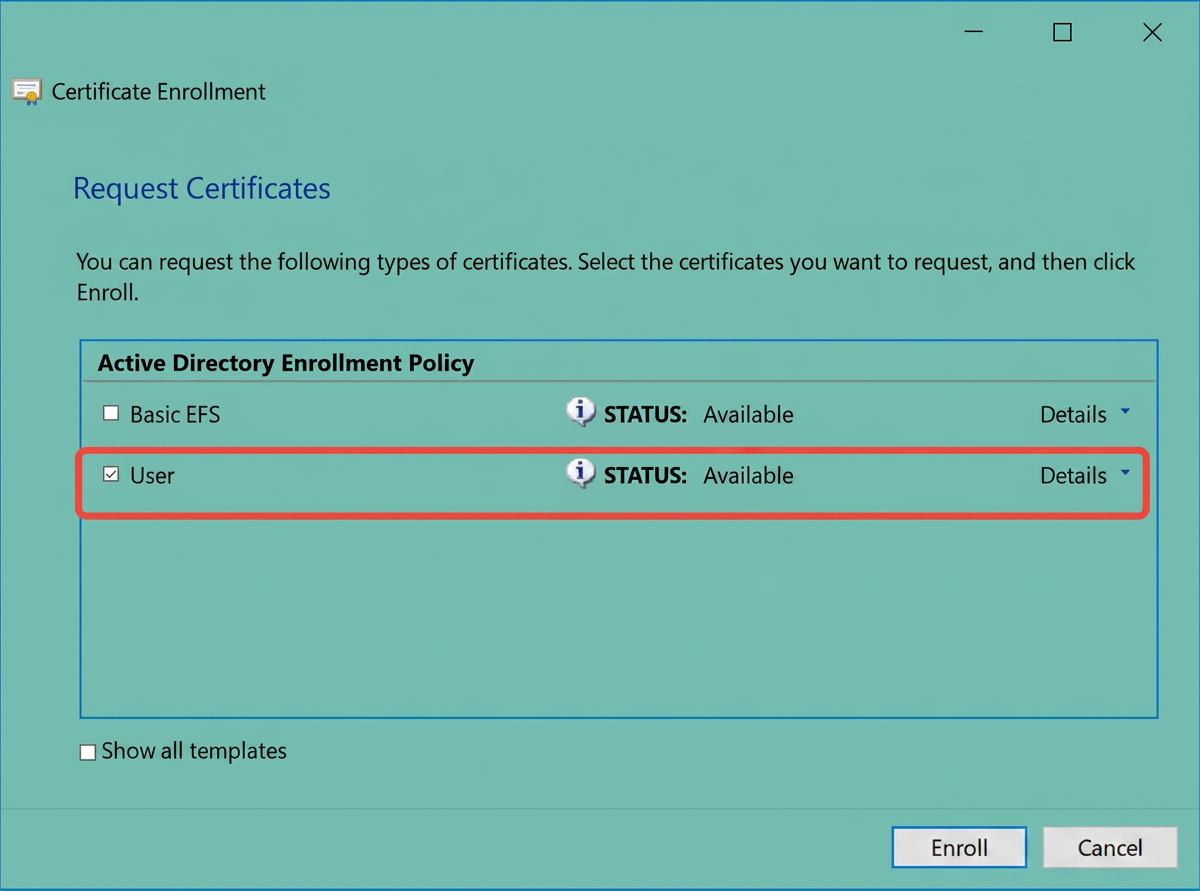Image resolution: width=1200 pixels, height=891 pixels.
Task: Expand Details arrow for User certificate
Action: 1125,473
